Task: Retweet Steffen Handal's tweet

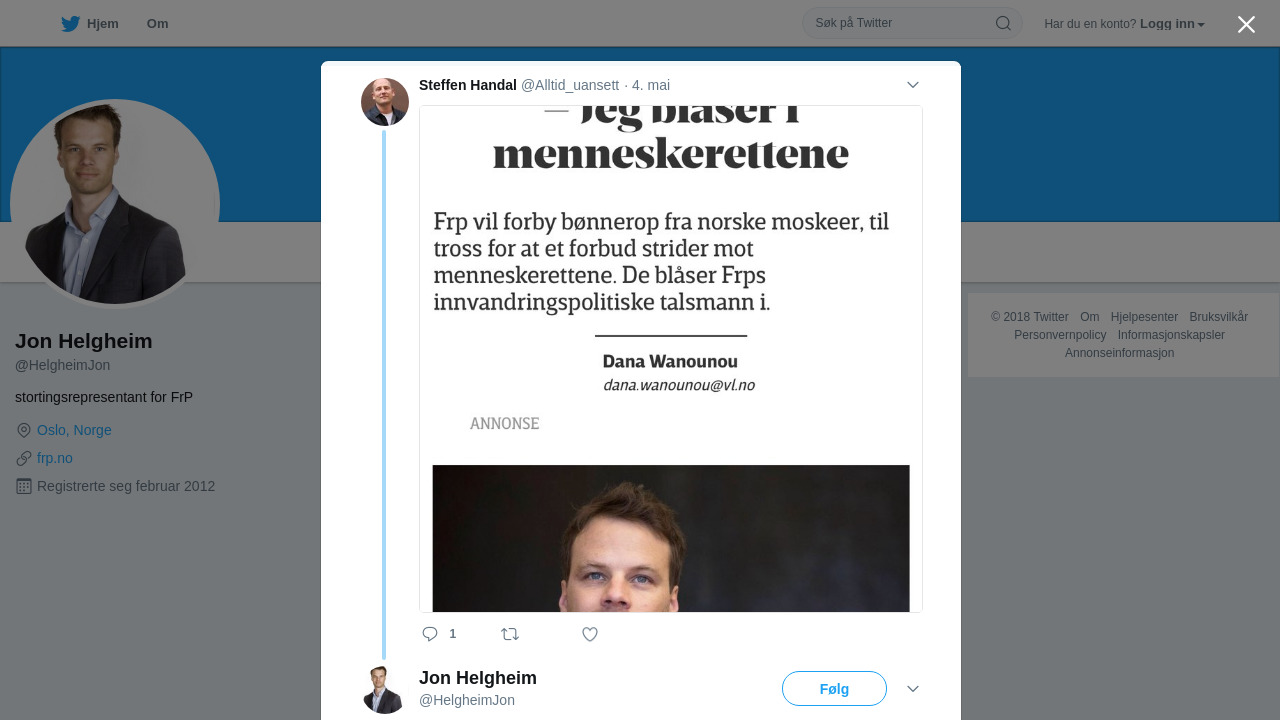Action: 510,634
